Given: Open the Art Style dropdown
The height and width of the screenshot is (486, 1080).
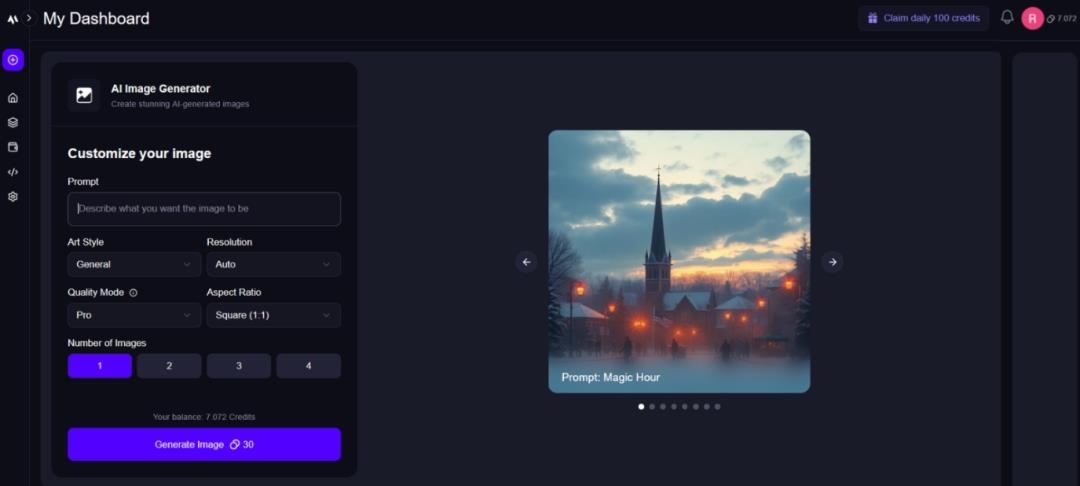Looking at the screenshot, I should pos(134,264).
